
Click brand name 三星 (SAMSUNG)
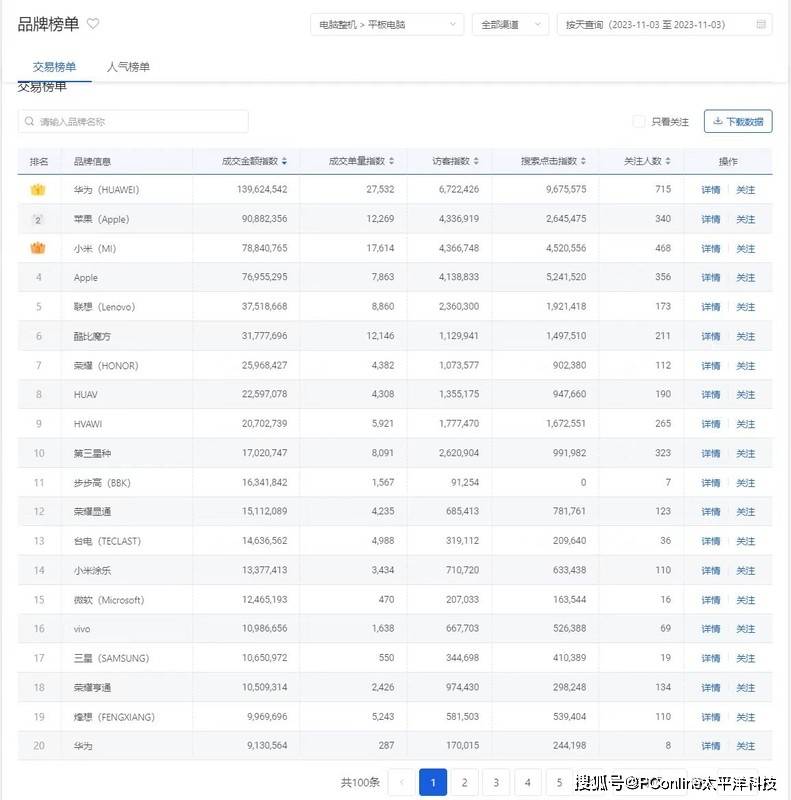[x=111, y=659]
